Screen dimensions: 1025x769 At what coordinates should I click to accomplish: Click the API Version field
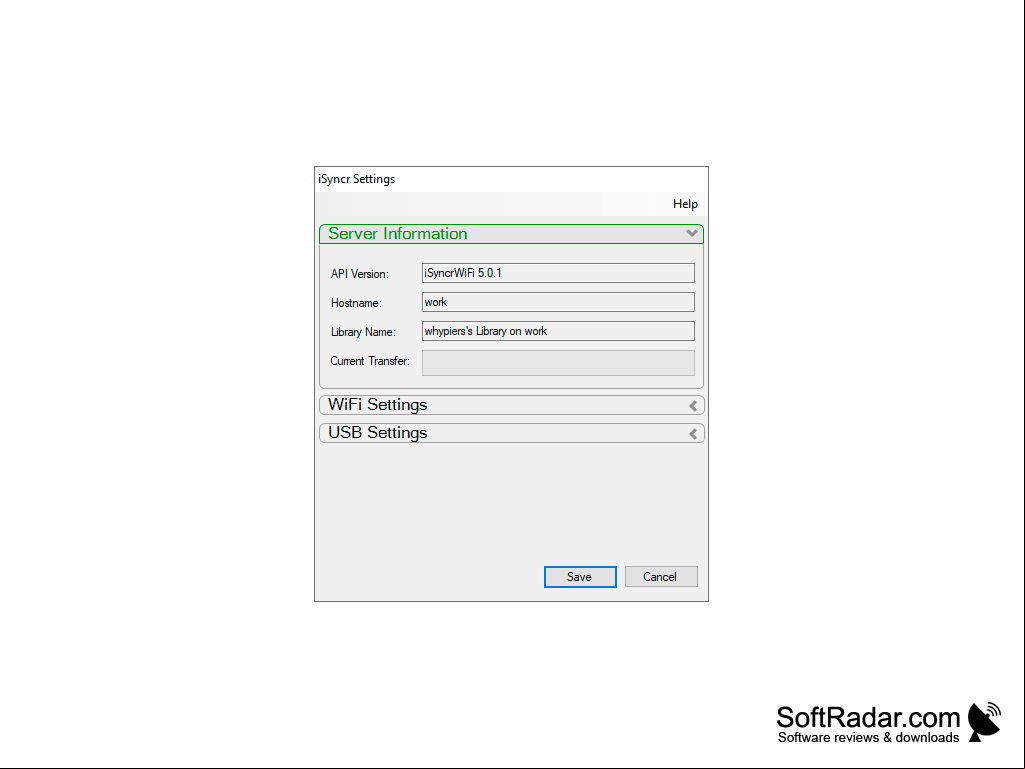558,273
